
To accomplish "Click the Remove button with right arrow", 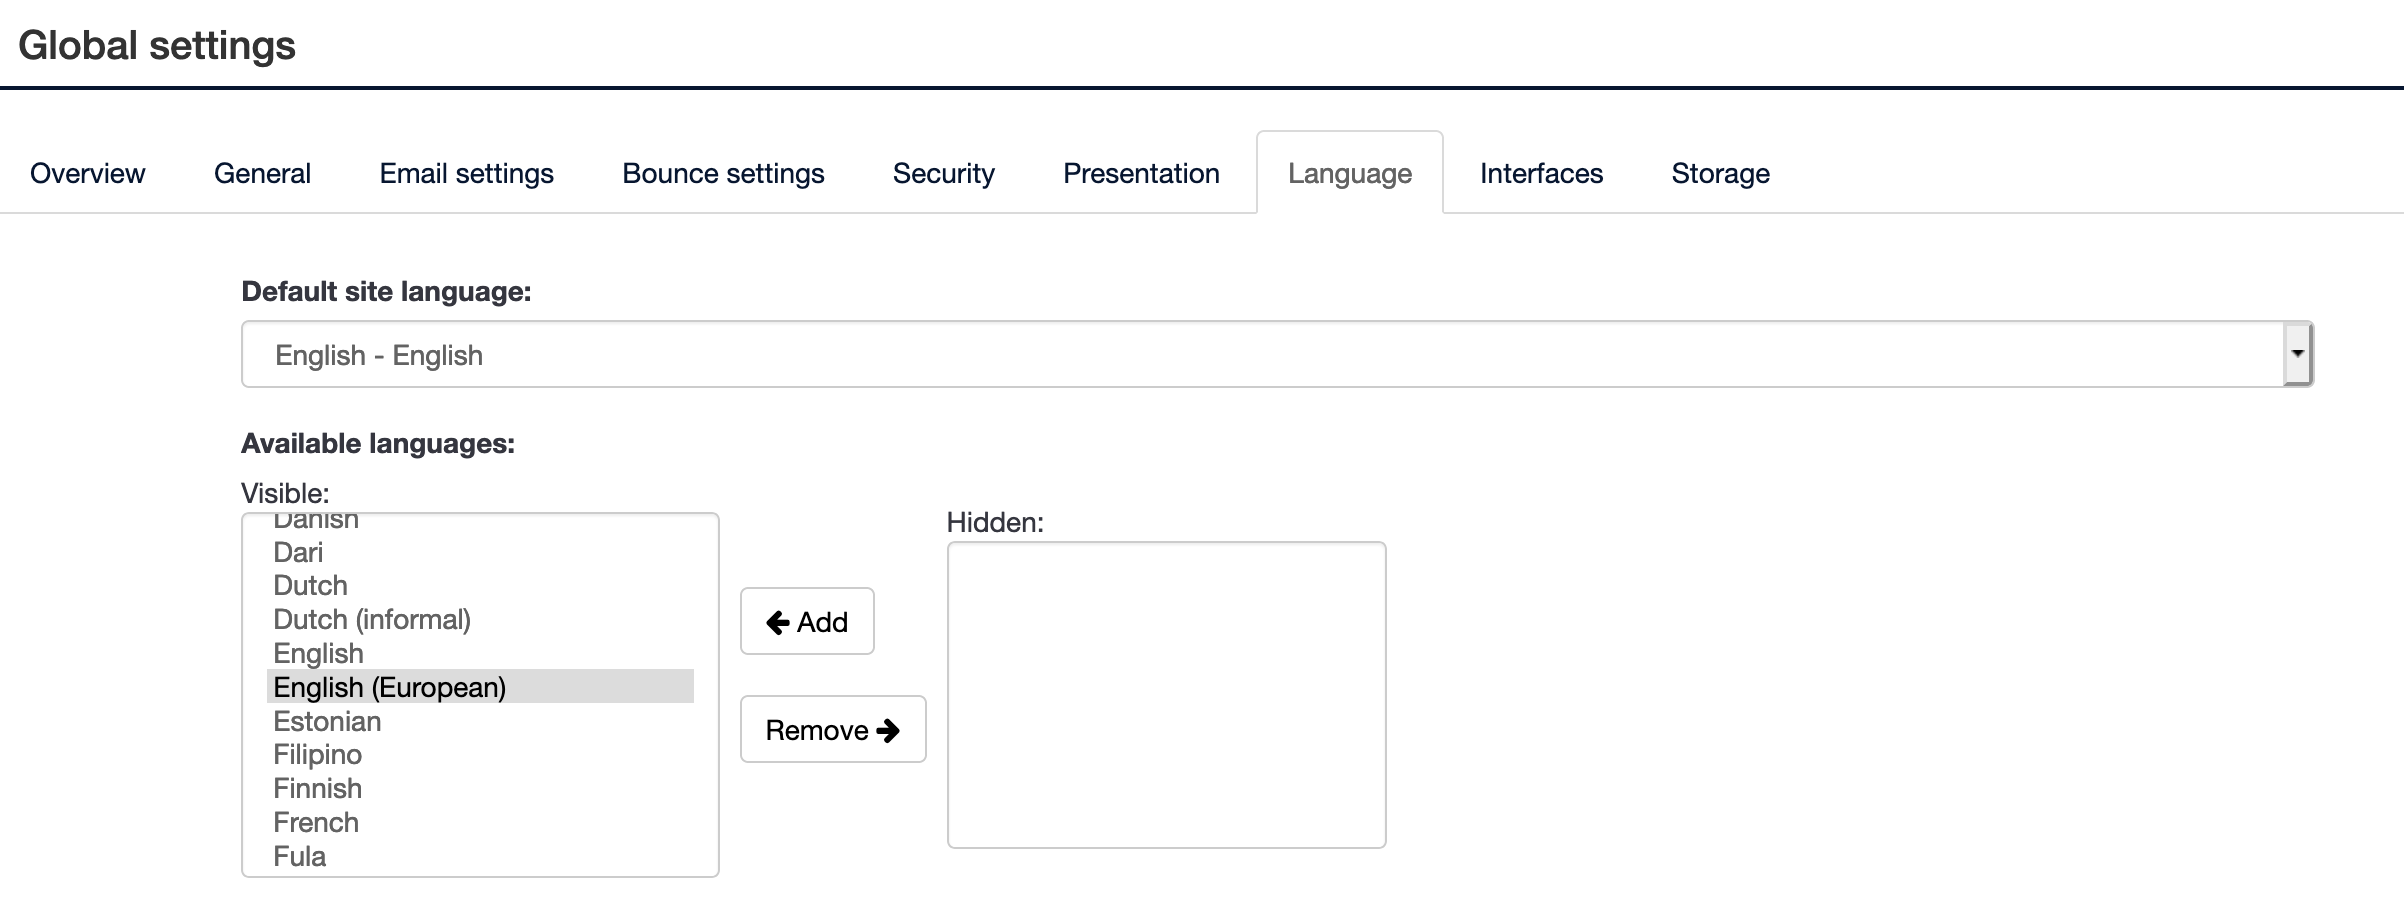I will pyautogui.click(x=832, y=729).
